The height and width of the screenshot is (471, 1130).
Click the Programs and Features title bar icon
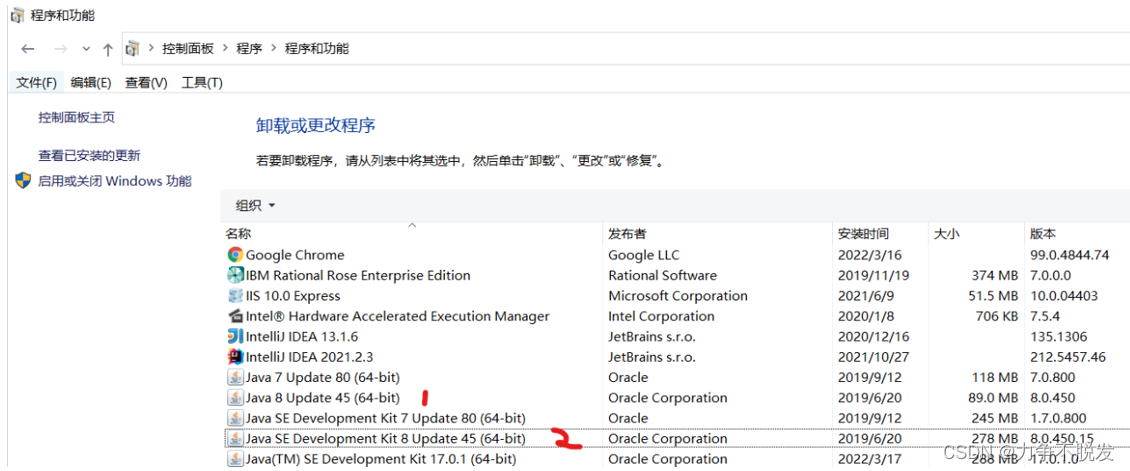17,14
